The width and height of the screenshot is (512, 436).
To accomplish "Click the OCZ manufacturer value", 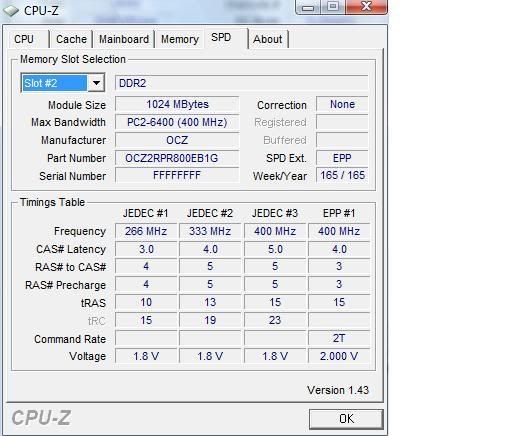I will coord(177,140).
